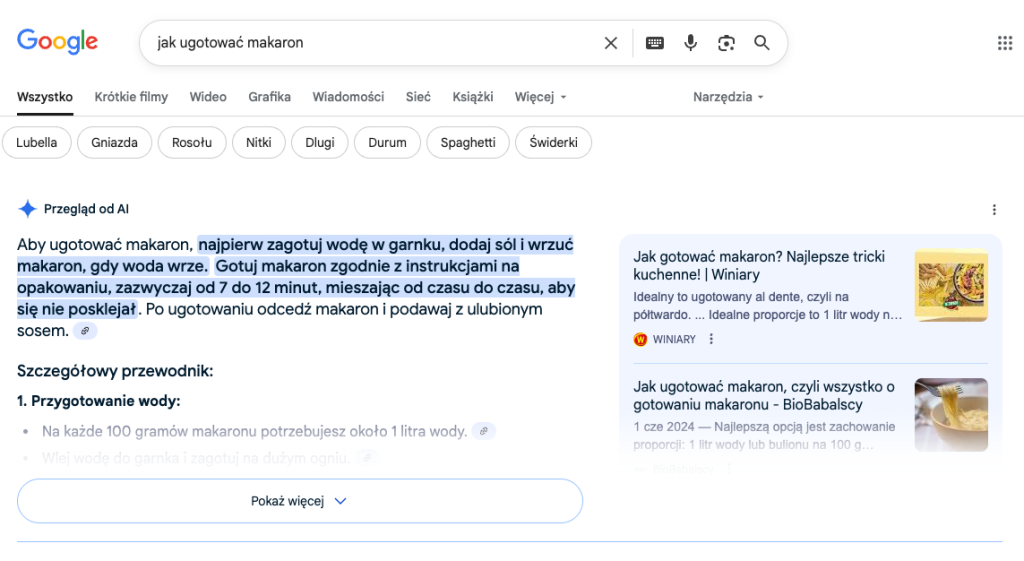The height and width of the screenshot is (561, 1024).
Task: Click the '1. Przygotowanie wody:' heading
Action: click(x=99, y=401)
